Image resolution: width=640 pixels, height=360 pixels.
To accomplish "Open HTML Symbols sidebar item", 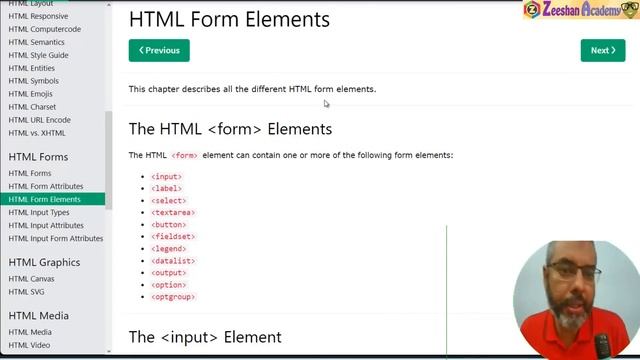I will click(x=33, y=81).
